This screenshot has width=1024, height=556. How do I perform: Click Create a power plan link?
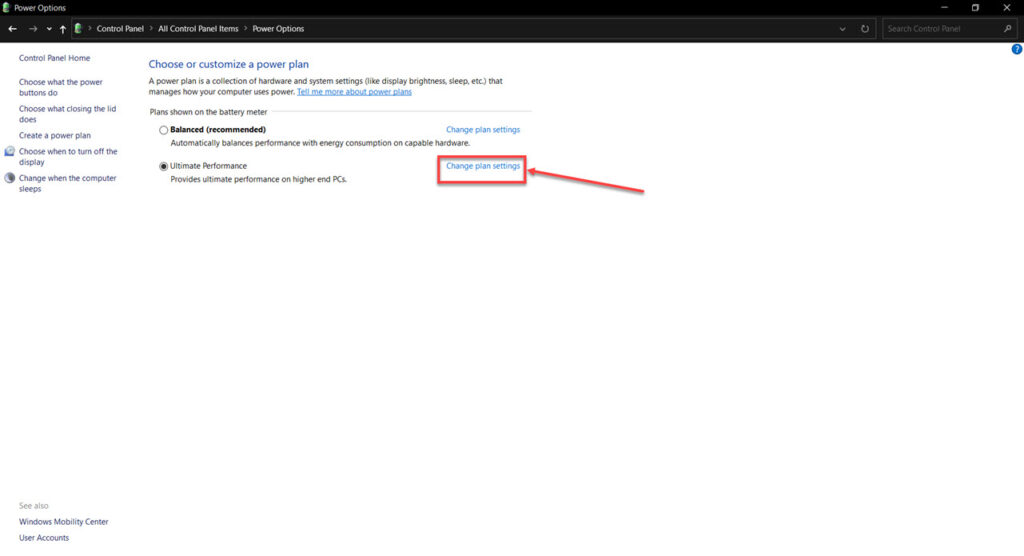pyautogui.click(x=55, y=135)
